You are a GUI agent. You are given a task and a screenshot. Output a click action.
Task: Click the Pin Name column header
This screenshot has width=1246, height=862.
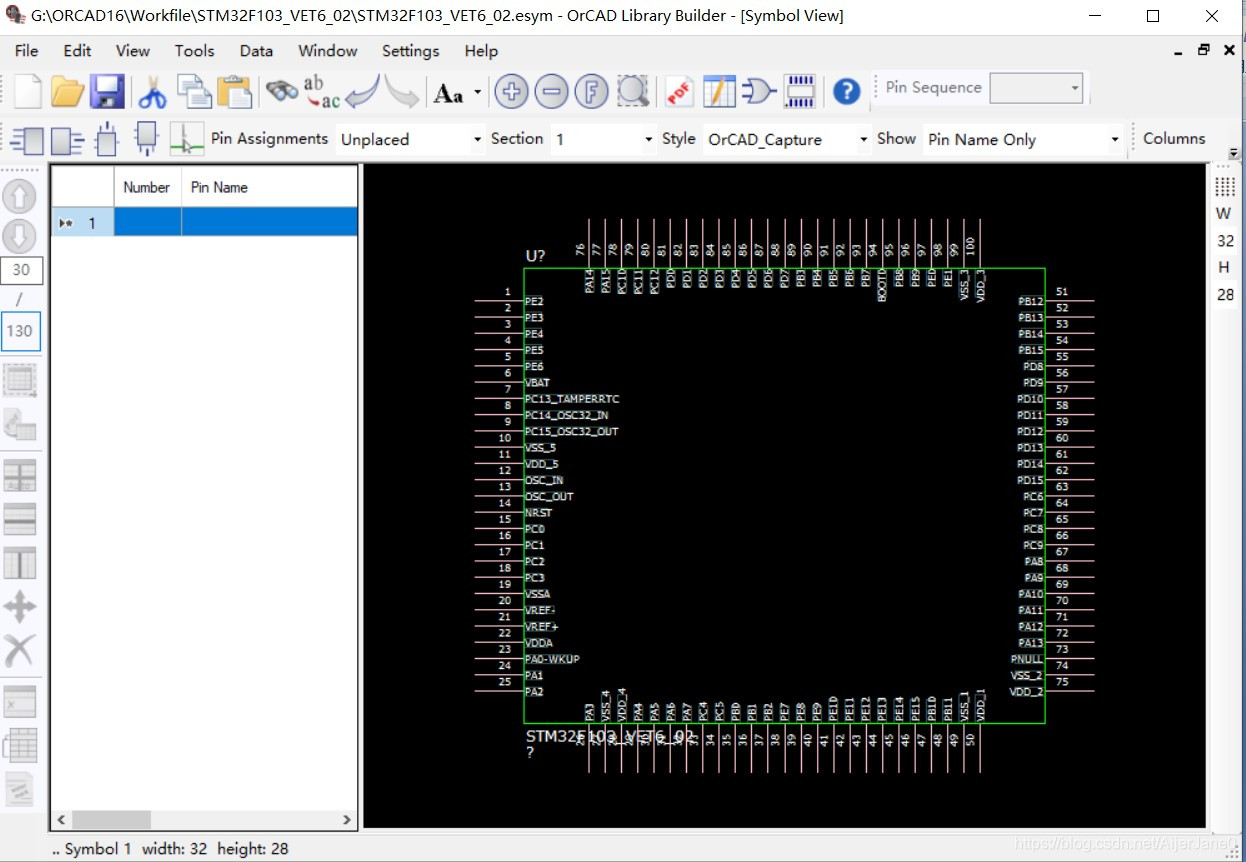pos(219,187)
